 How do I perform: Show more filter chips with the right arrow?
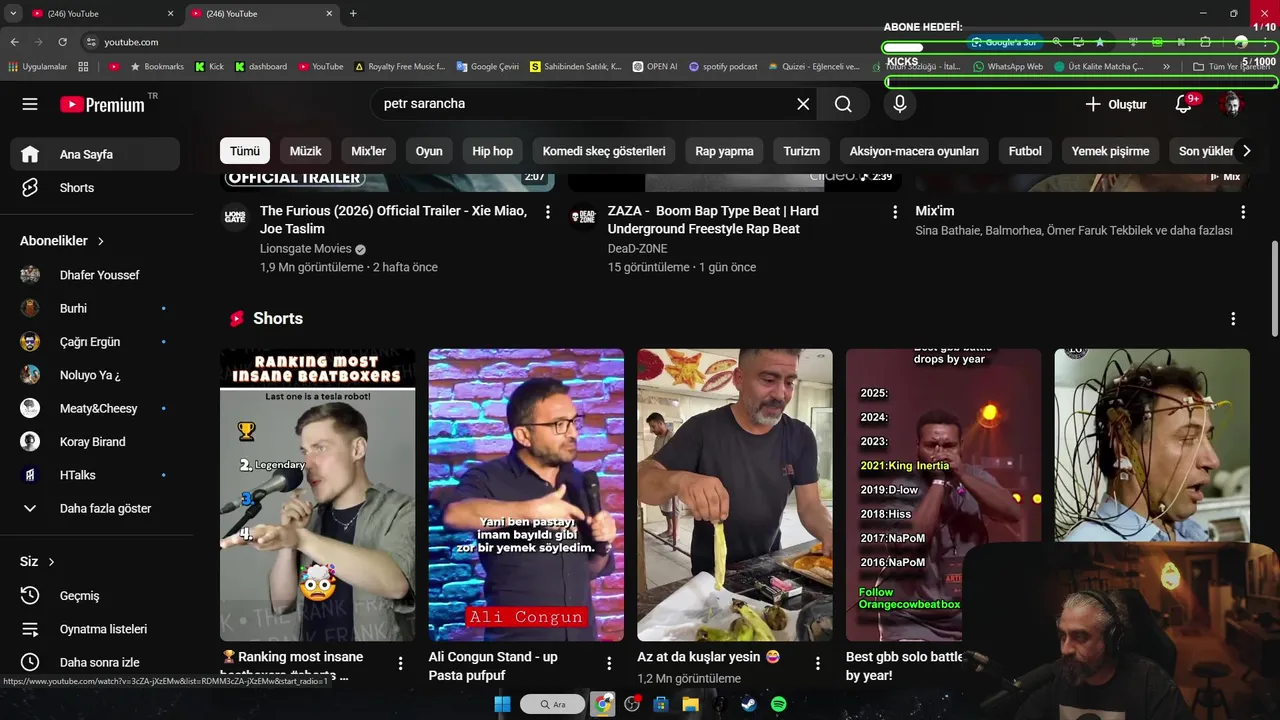point(1246,151)
